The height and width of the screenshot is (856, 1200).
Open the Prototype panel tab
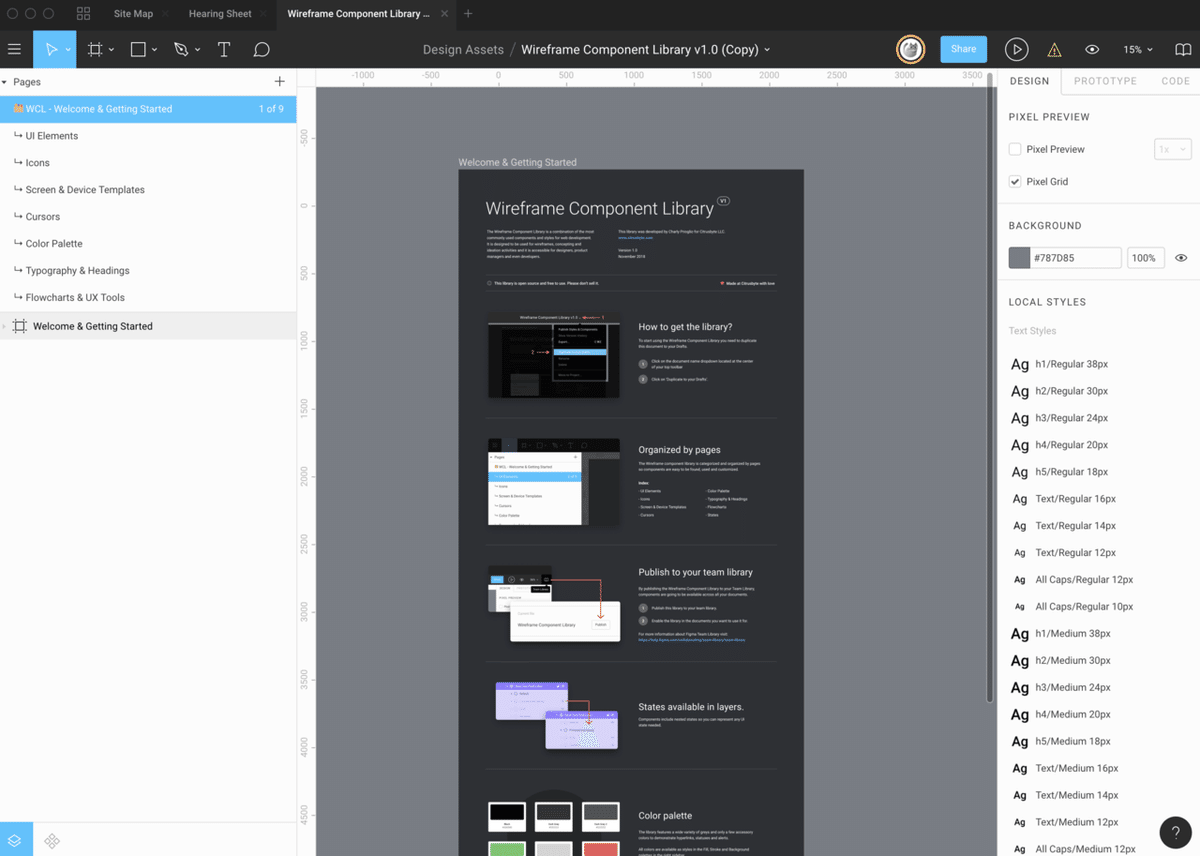1105,81
